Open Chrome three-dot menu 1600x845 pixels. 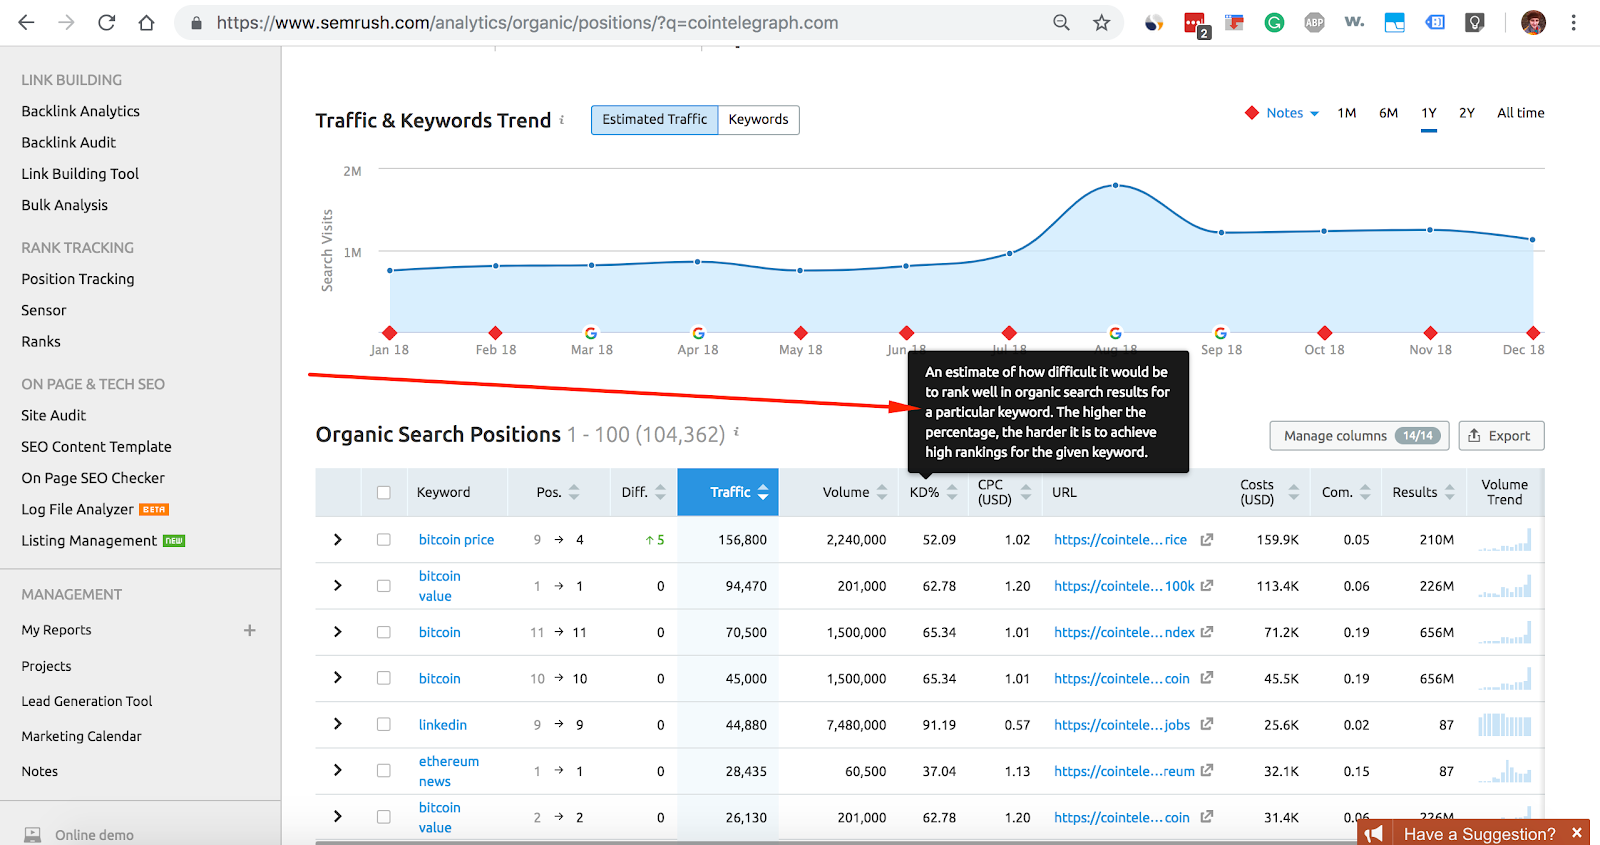coord(1573,22)
